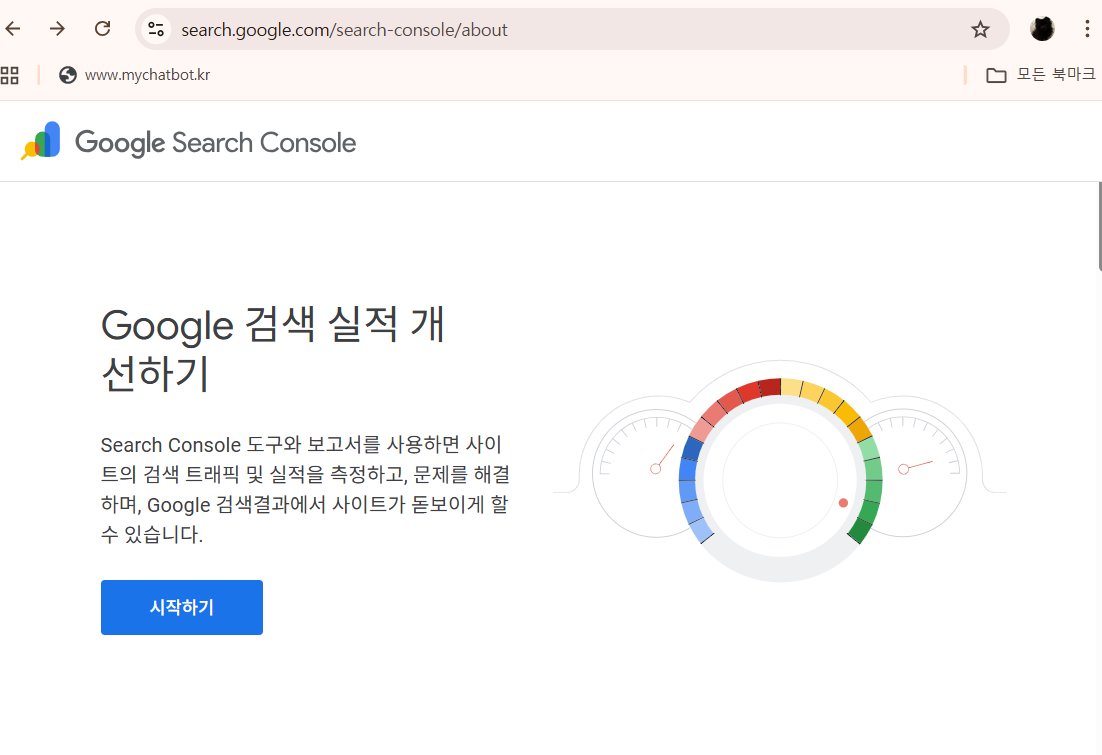Open the apps grid in bookmarks bar

10,75
